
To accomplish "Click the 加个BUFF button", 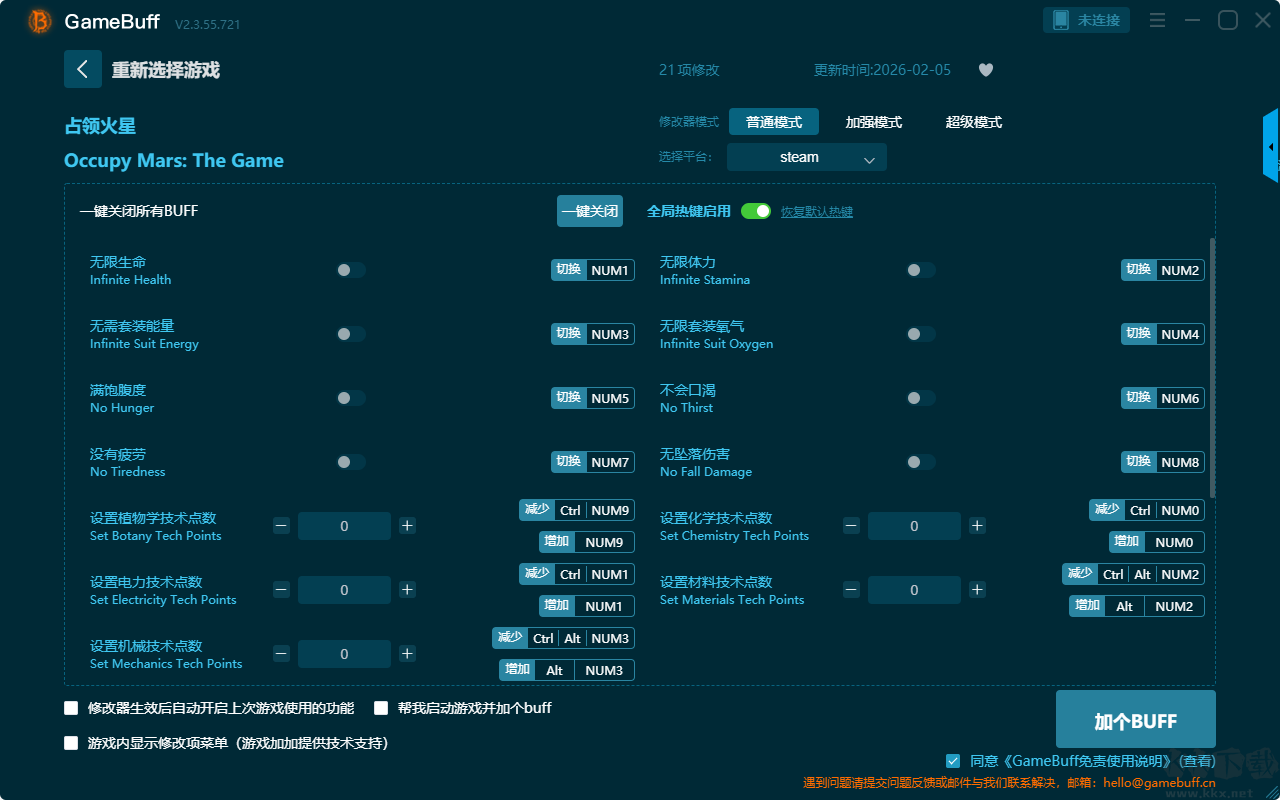I will 1136,720.
